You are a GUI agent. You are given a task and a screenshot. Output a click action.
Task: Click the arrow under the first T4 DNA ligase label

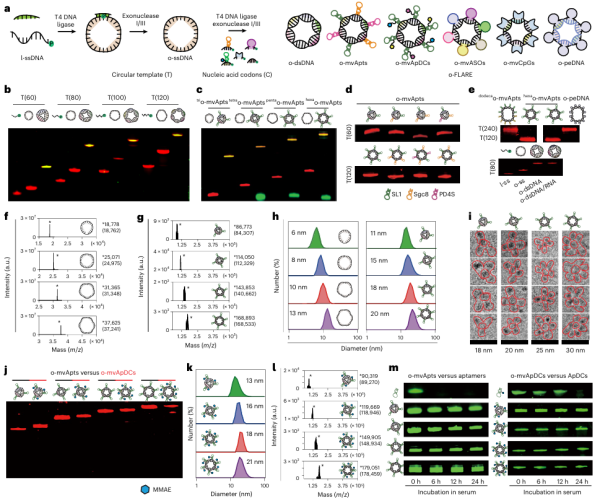67,30
